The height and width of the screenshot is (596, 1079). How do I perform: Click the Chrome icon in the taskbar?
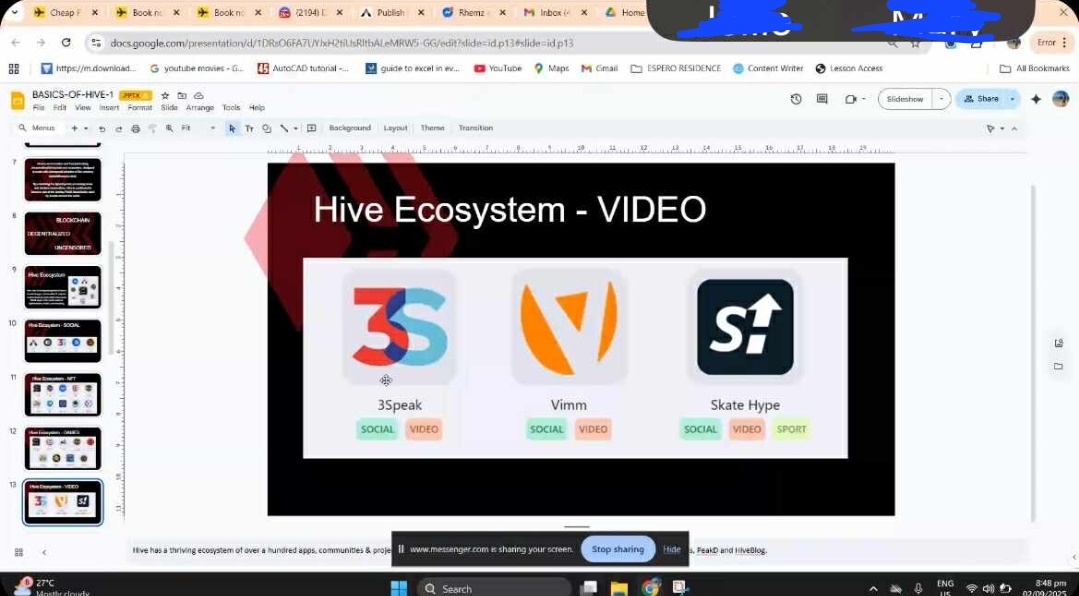(x=650, y=588)
